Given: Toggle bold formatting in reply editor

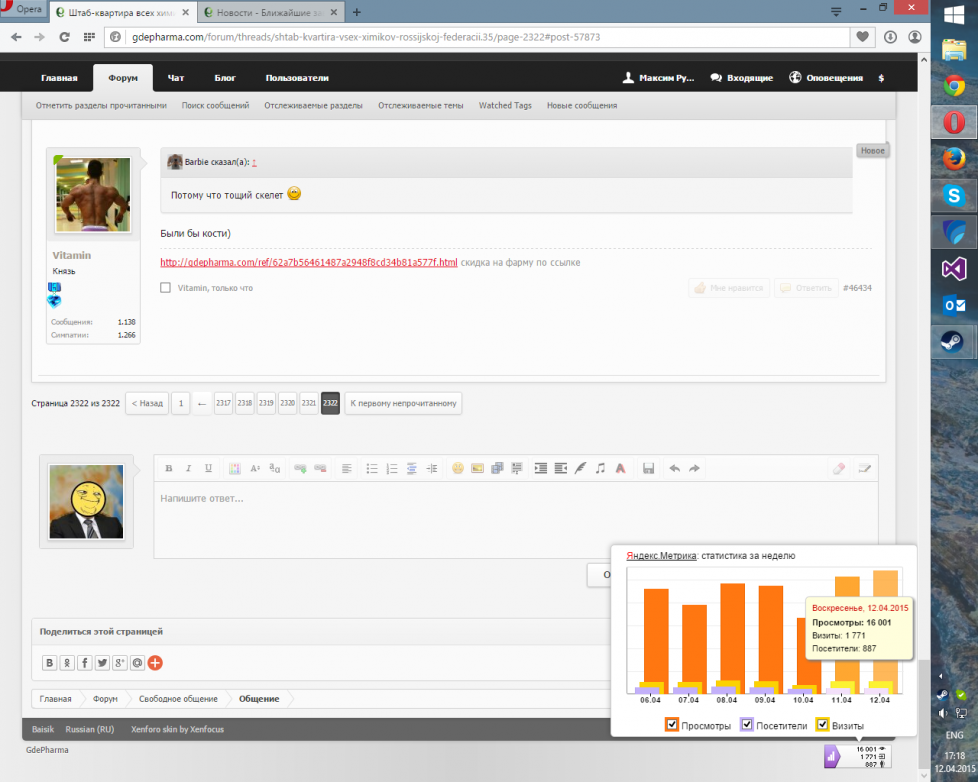Looking at the screenshot, I should 169,468.
